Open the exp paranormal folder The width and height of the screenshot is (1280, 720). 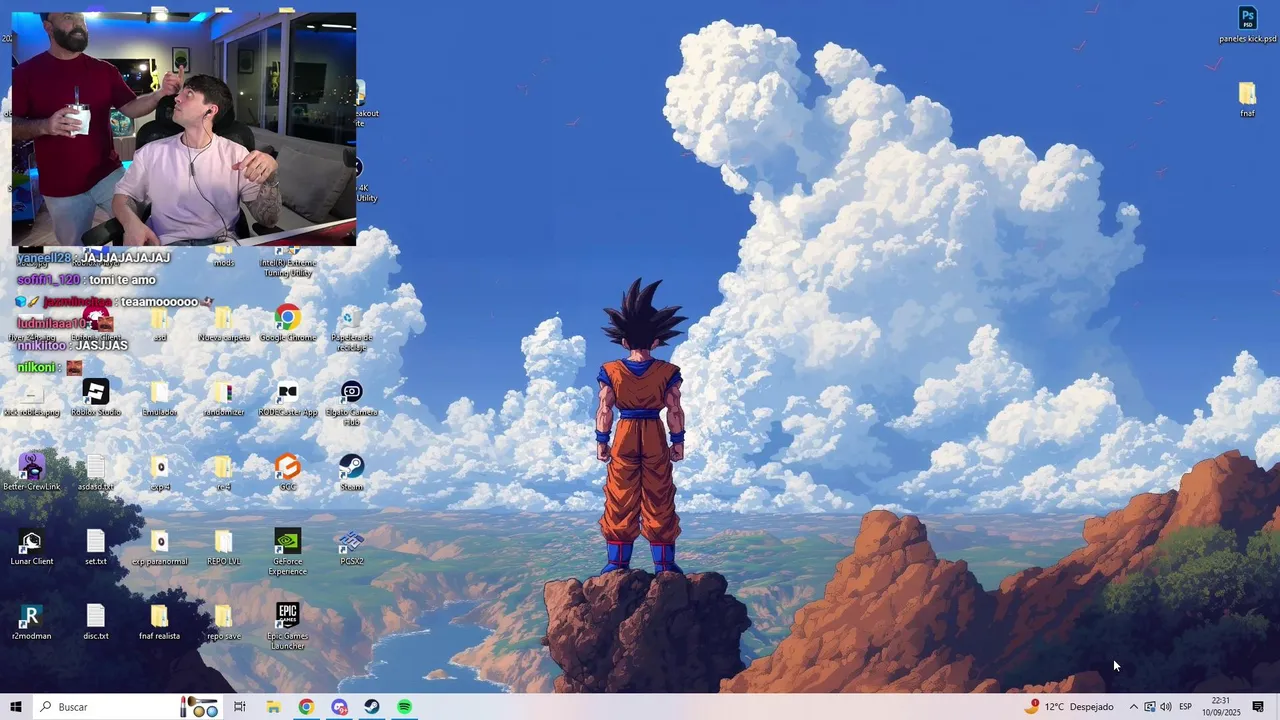(x=159, y=547)
